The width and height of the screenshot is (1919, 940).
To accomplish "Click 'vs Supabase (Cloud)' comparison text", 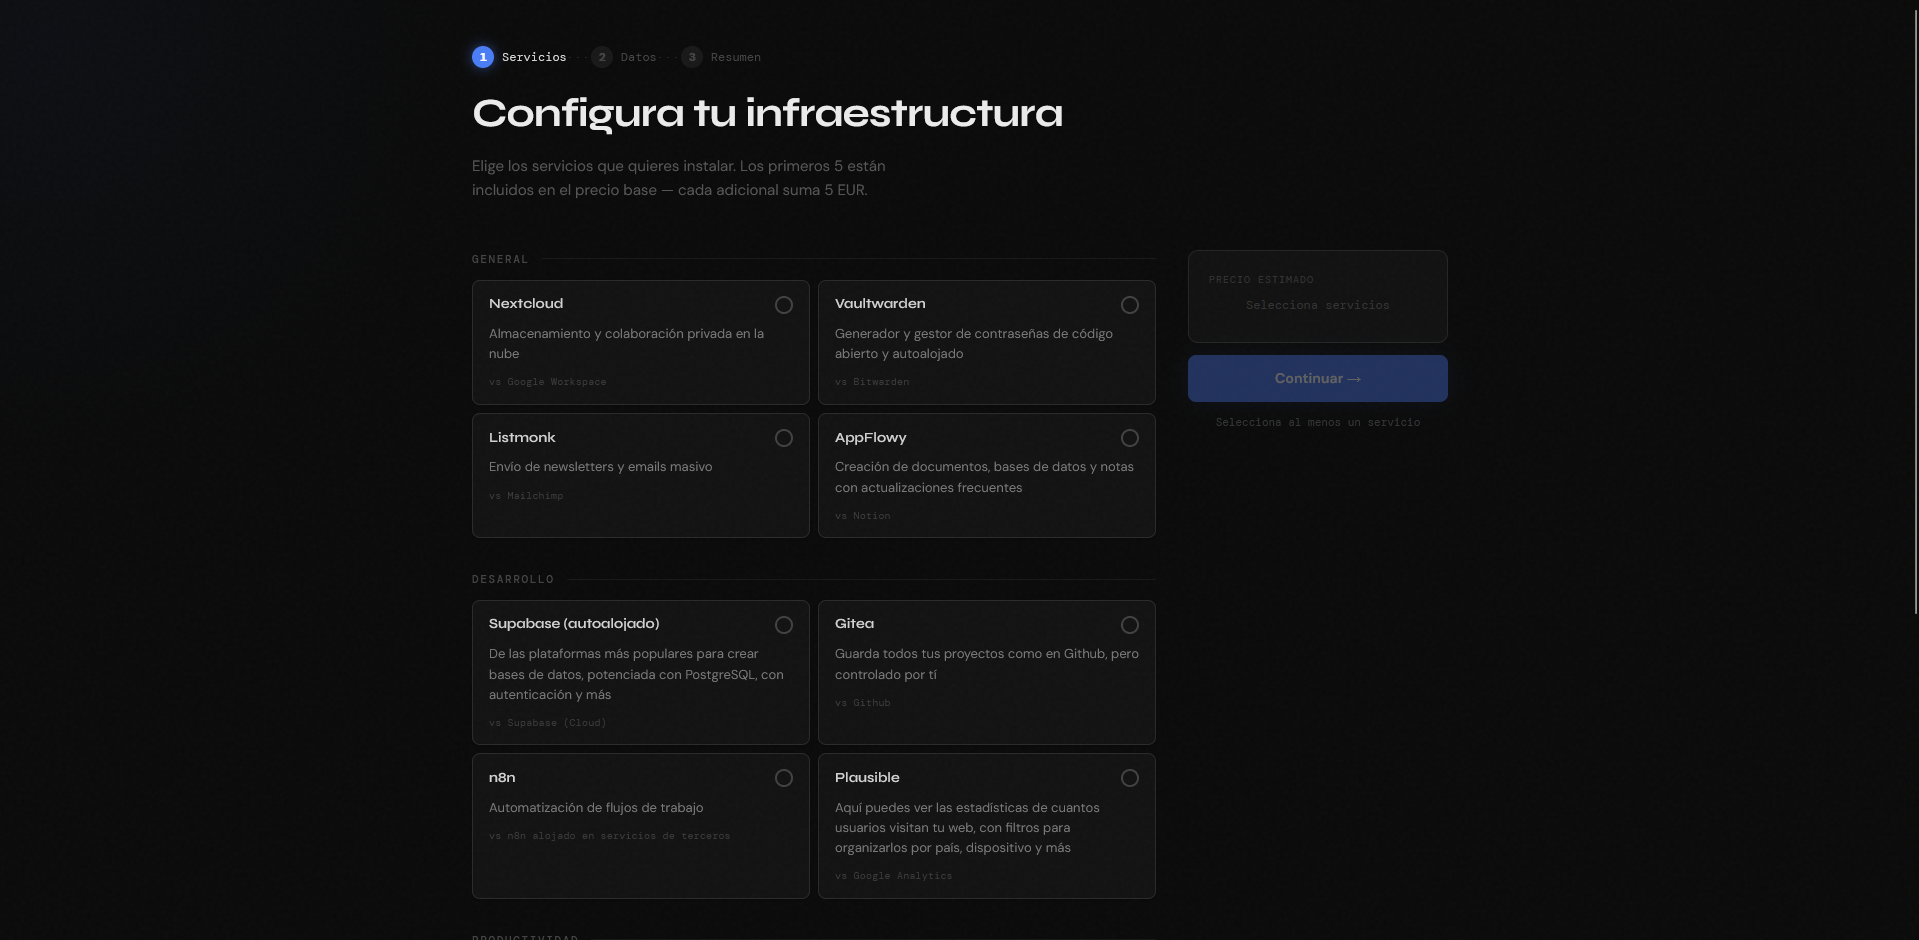I will [x=548, y=723].
